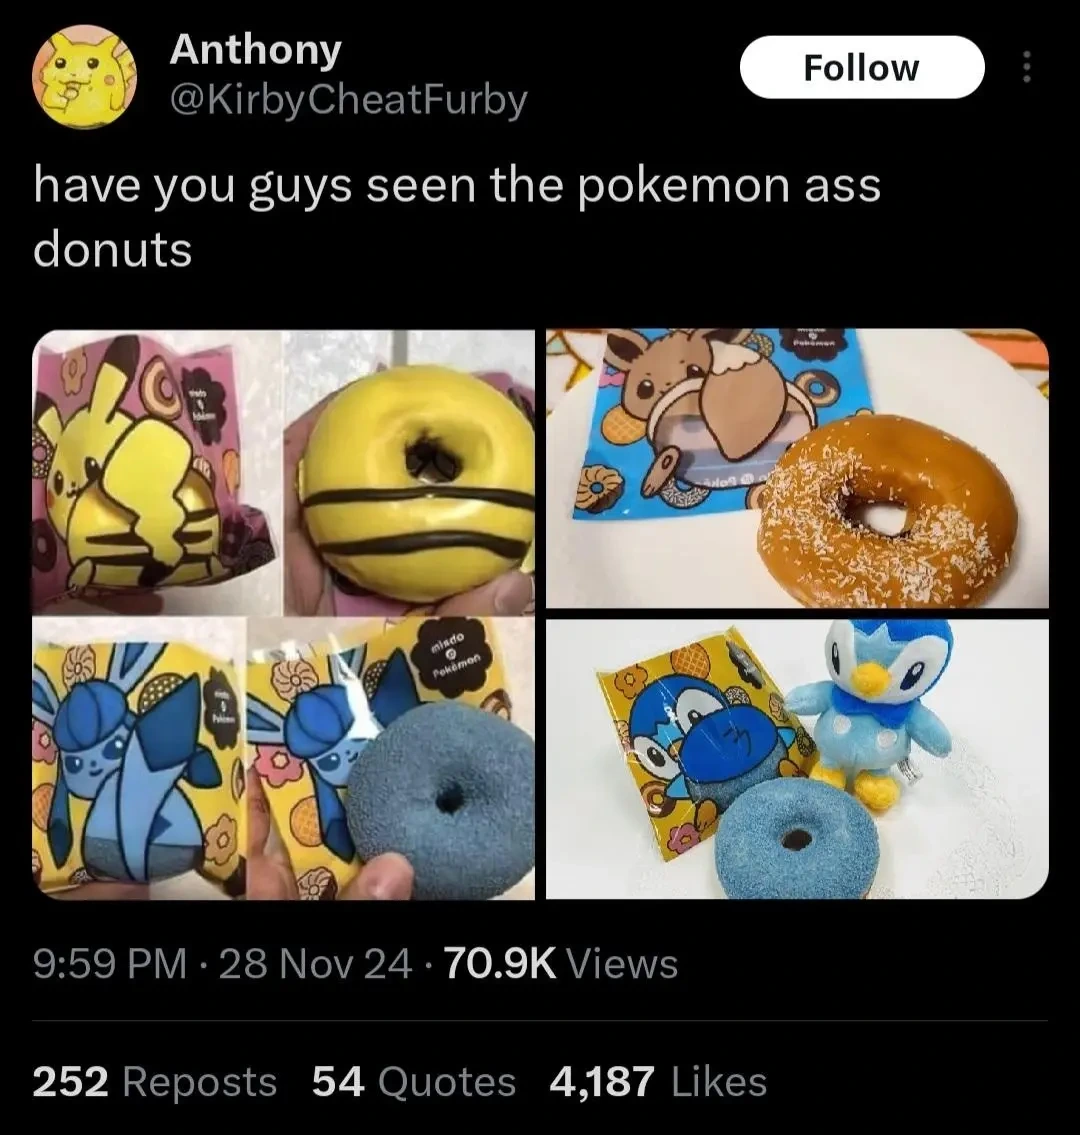Screen dimensions: 1080x1135
Task: View the 4,187 Likes list
Action: pyautogui.click(x=659, y=1081)
